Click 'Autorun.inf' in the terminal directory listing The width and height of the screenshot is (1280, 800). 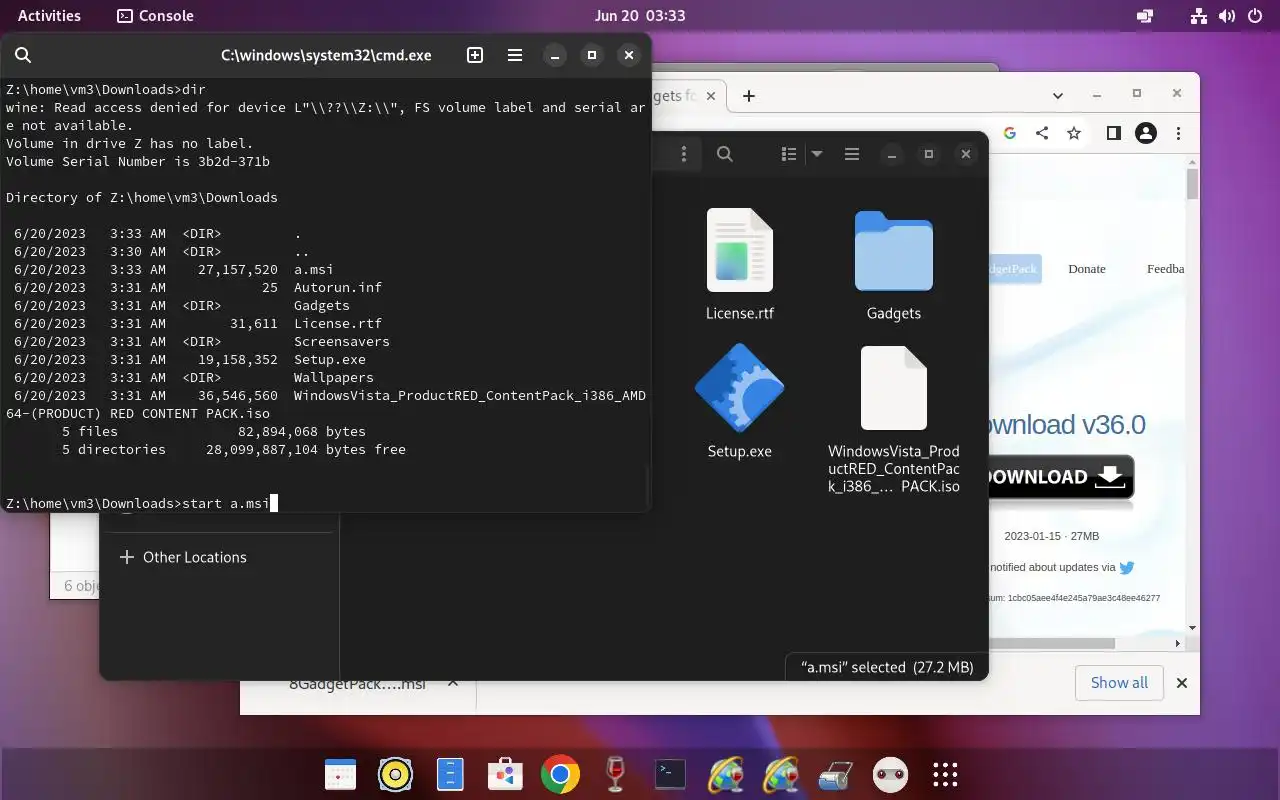(338, 287)
